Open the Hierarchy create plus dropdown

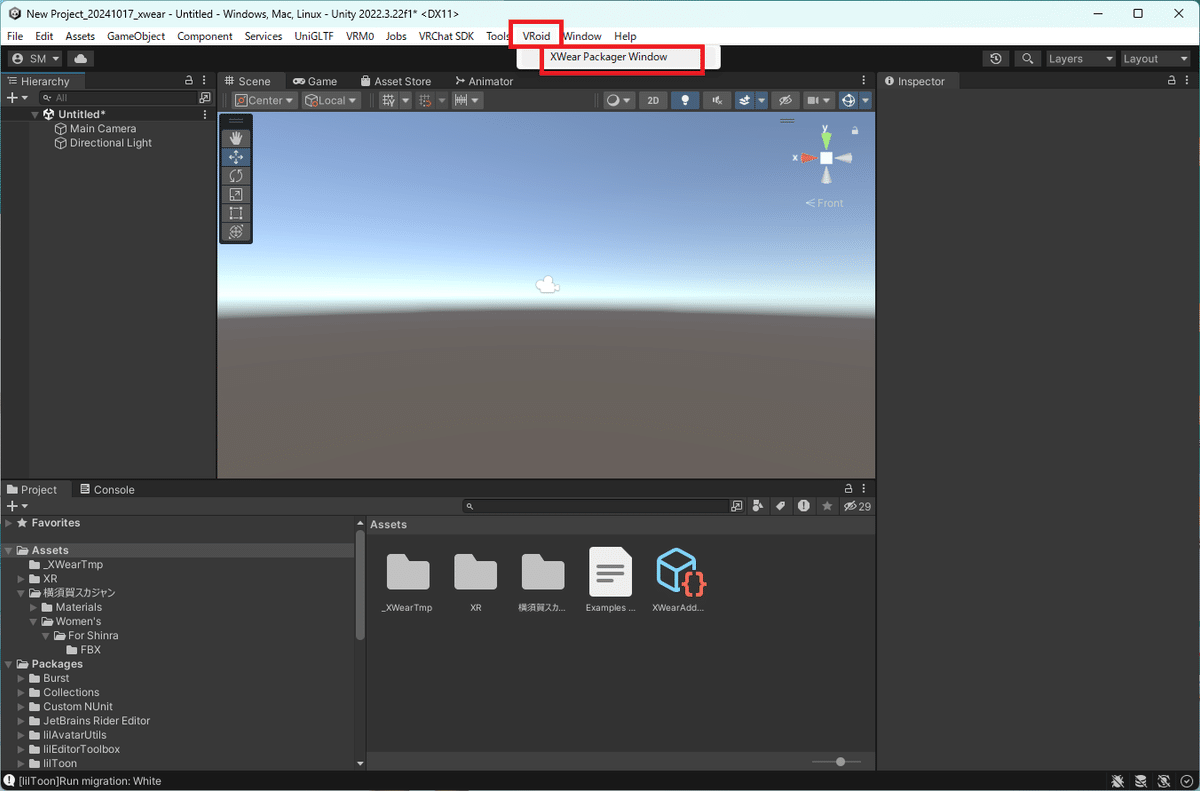17,98
